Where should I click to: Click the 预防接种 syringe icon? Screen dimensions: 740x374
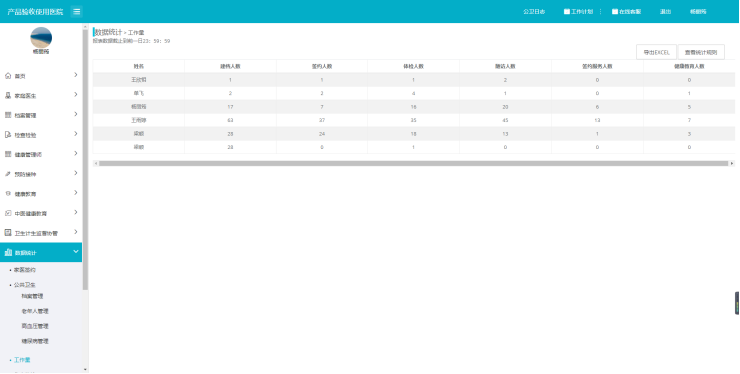(8, 174)
